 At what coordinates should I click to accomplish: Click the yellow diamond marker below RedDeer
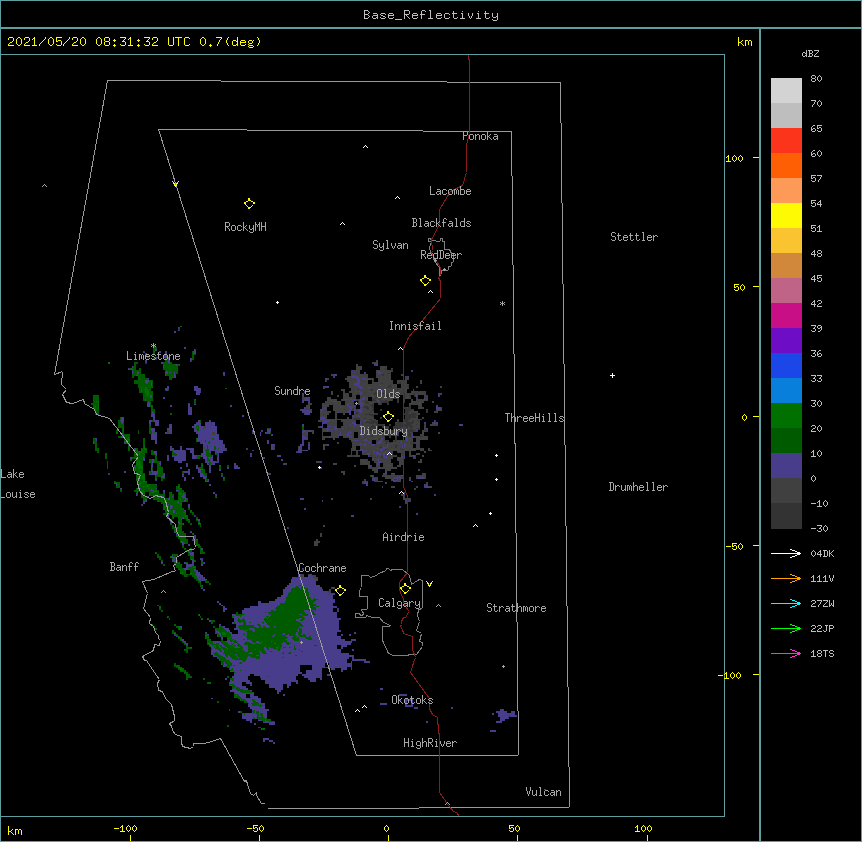point(425,281)
